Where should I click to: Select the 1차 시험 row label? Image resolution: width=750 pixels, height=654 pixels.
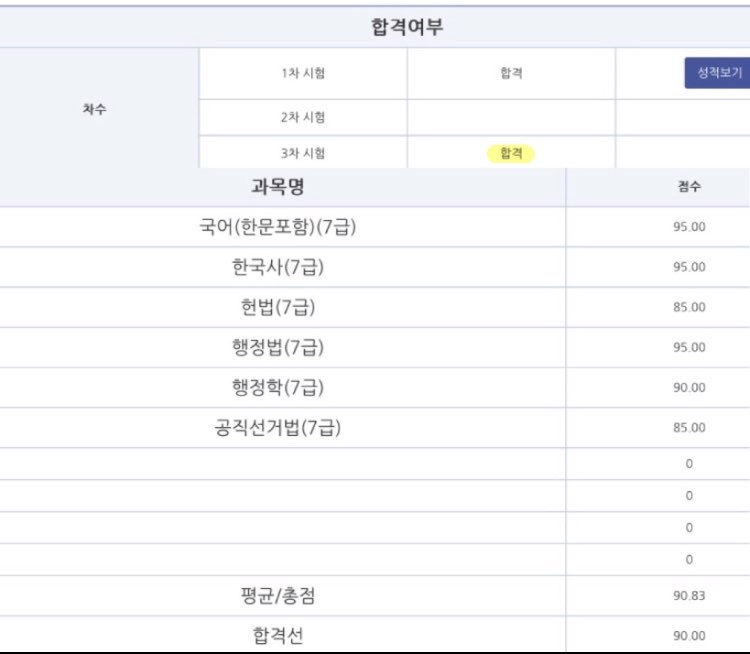tap(303, 73)
